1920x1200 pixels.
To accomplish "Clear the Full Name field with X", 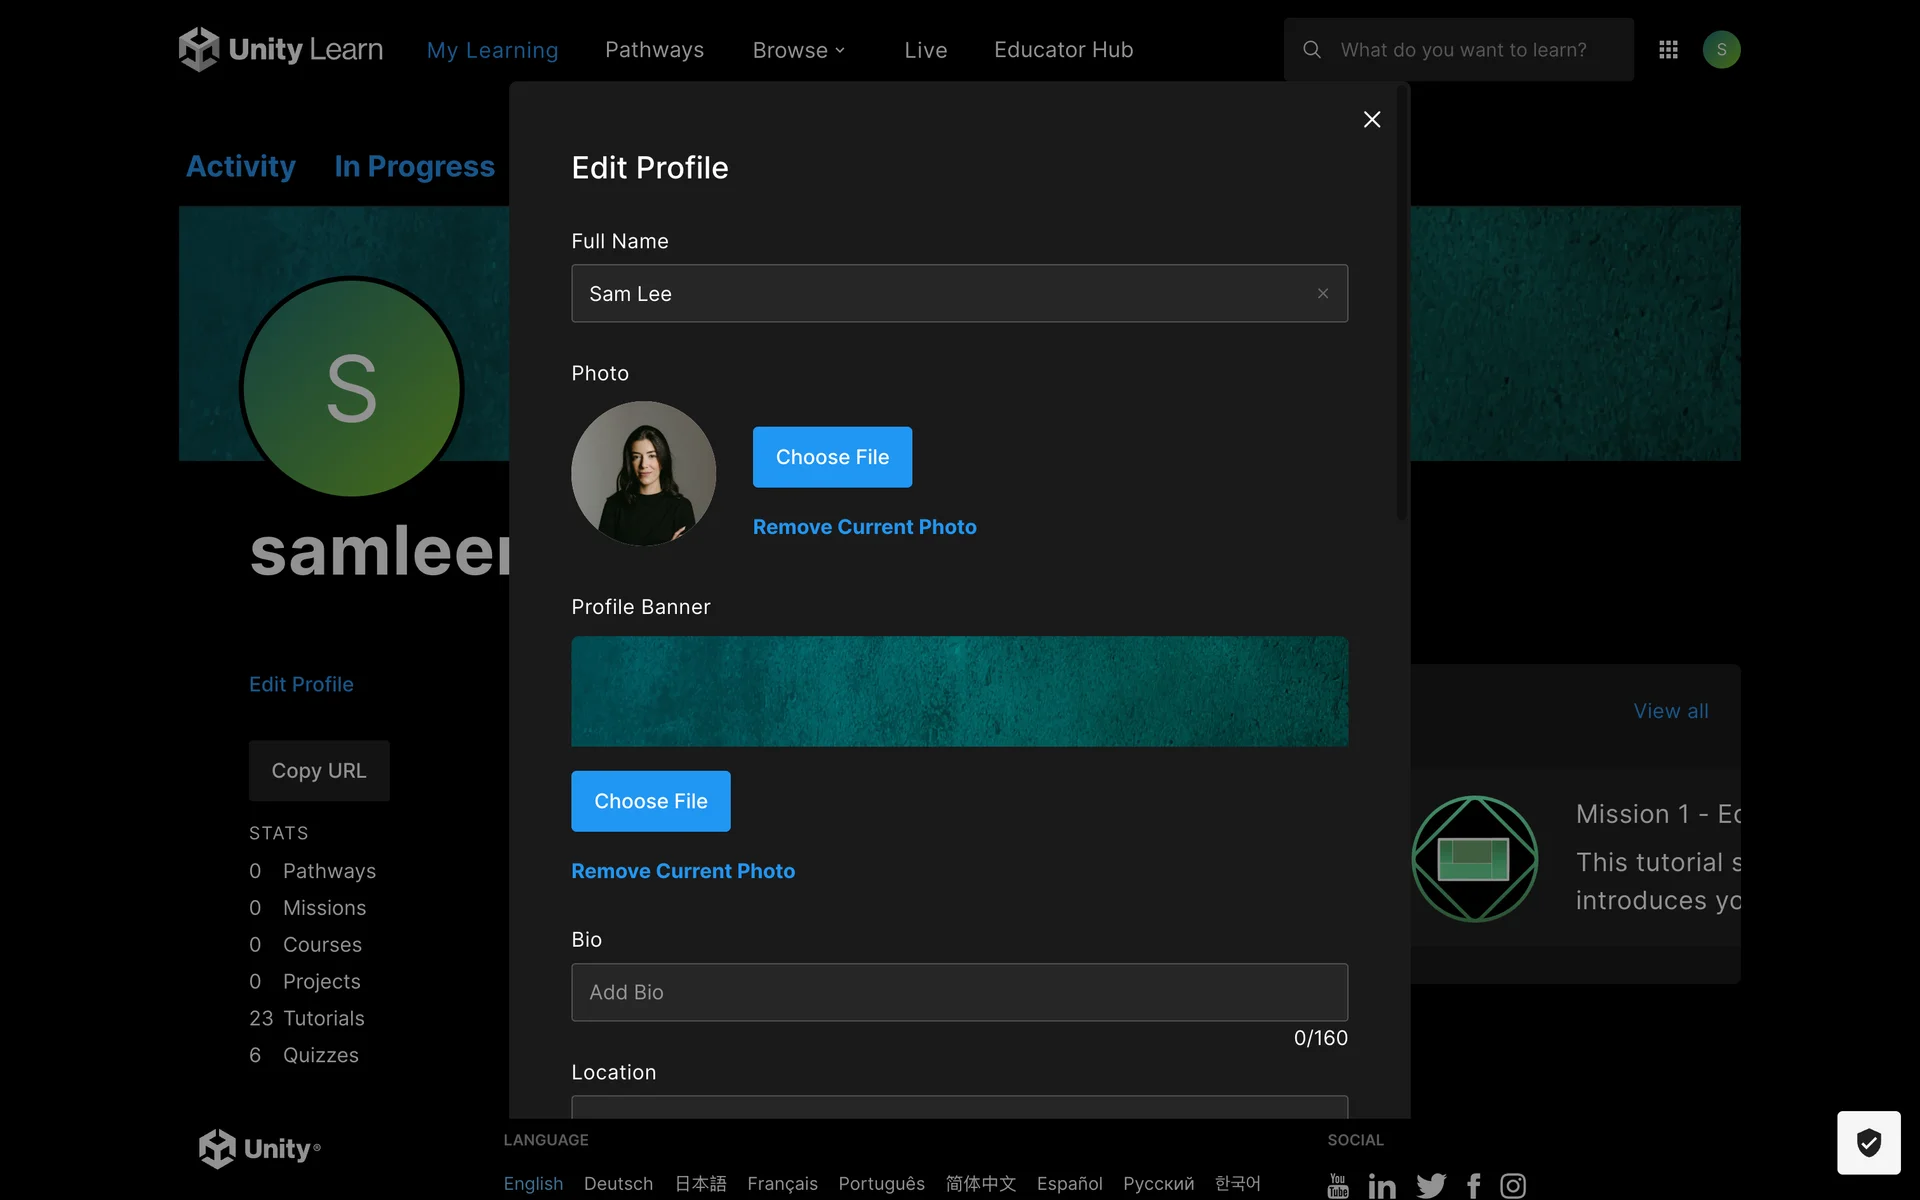I will coord(1323,293).
